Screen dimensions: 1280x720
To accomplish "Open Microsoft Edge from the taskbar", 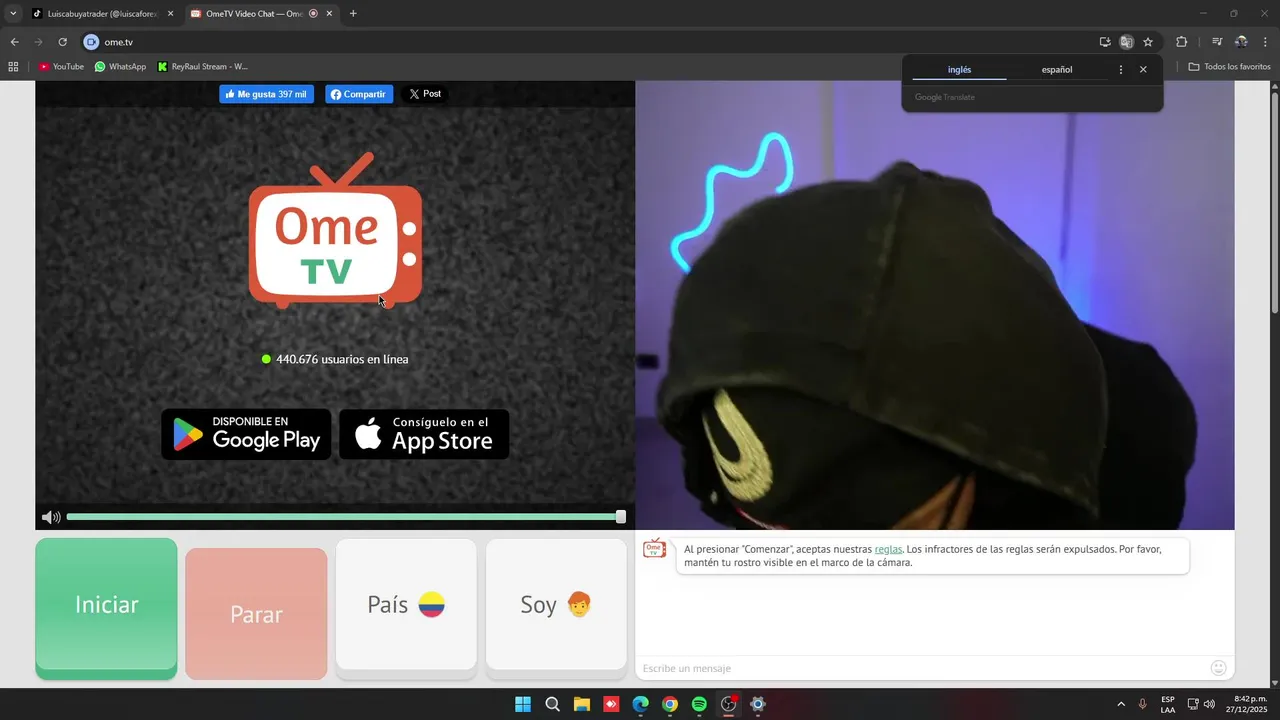I will (640, 704).
